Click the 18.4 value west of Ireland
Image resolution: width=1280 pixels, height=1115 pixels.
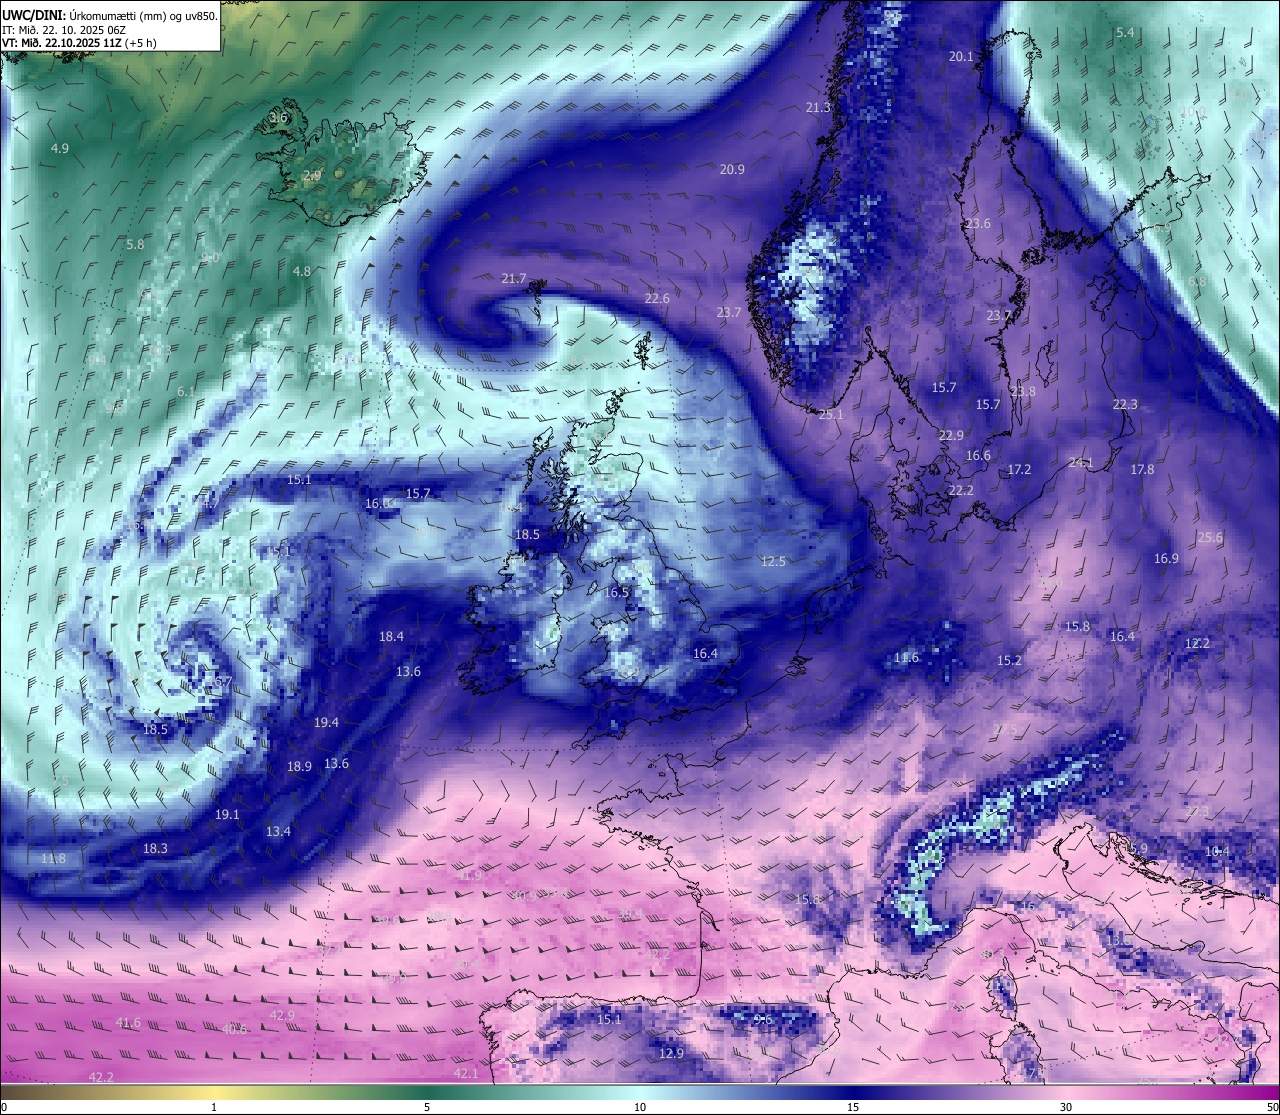tap(391, 636)
